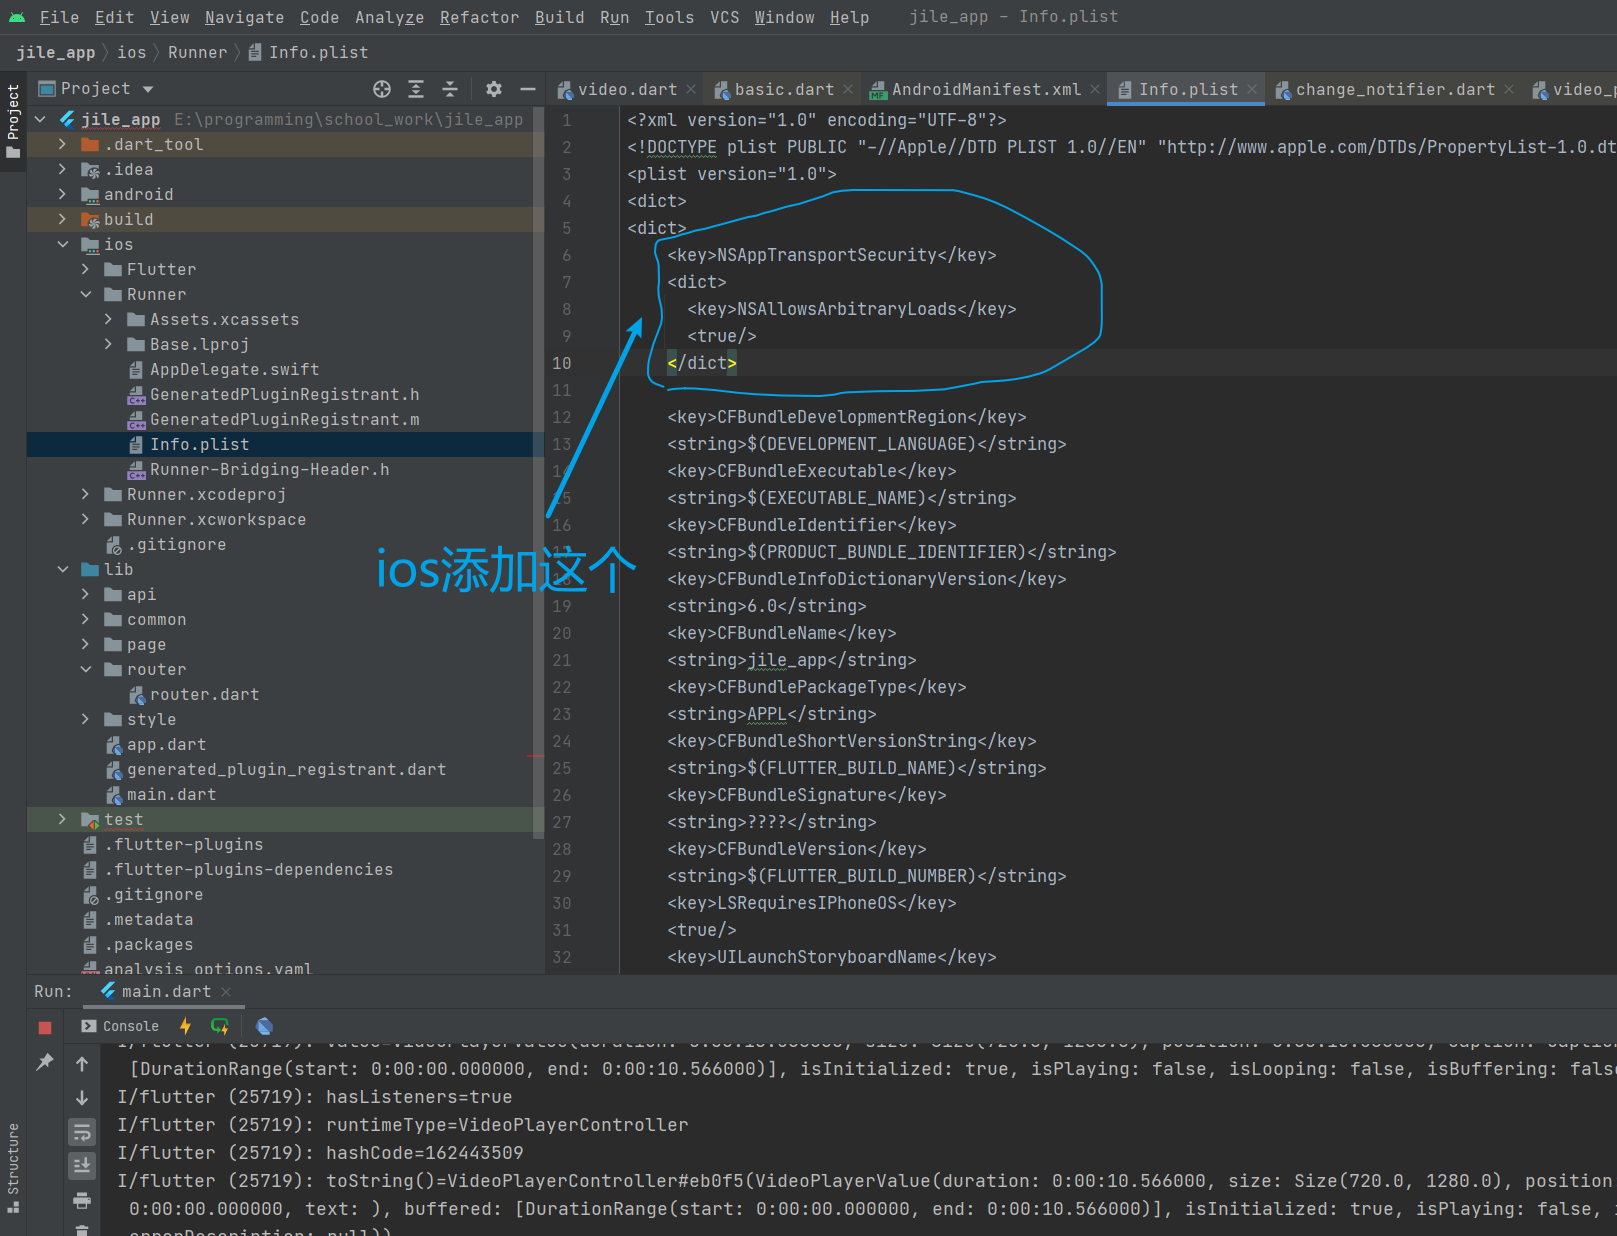1617x1236 pixels.
Task: Click line 10 closing dict tag
Action: click(702, 363)
